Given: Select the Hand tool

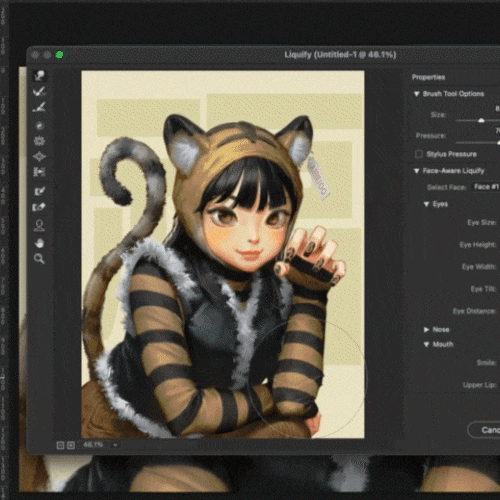Looking at the screenshot, I should click(x=39, y=243).
